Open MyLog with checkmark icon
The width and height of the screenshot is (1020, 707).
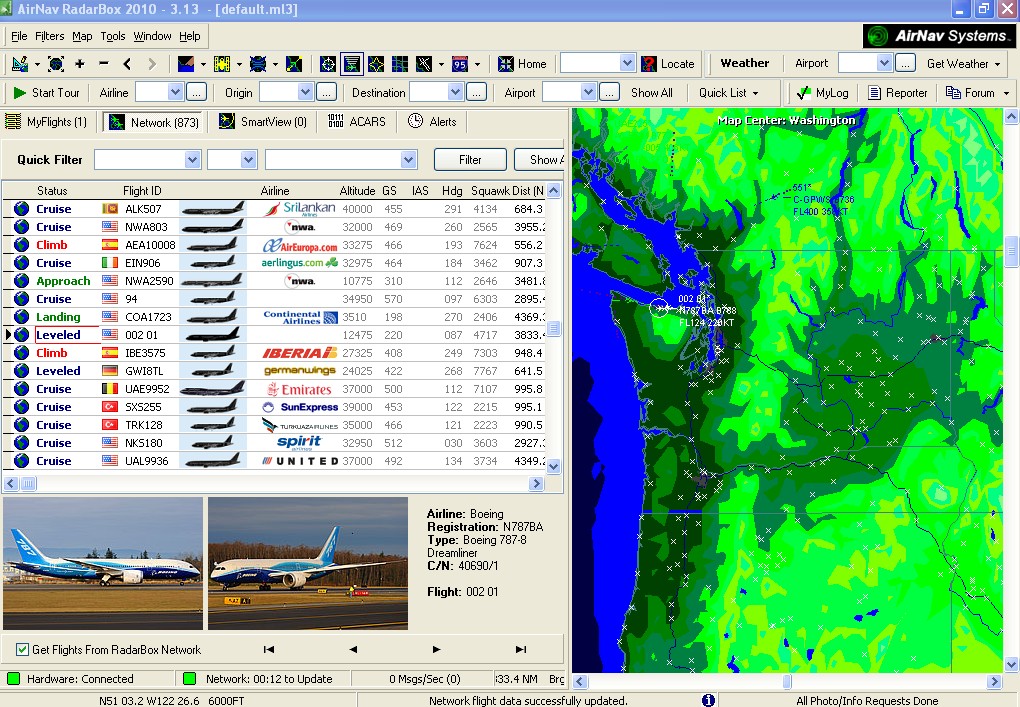click(x=822, y=93)
